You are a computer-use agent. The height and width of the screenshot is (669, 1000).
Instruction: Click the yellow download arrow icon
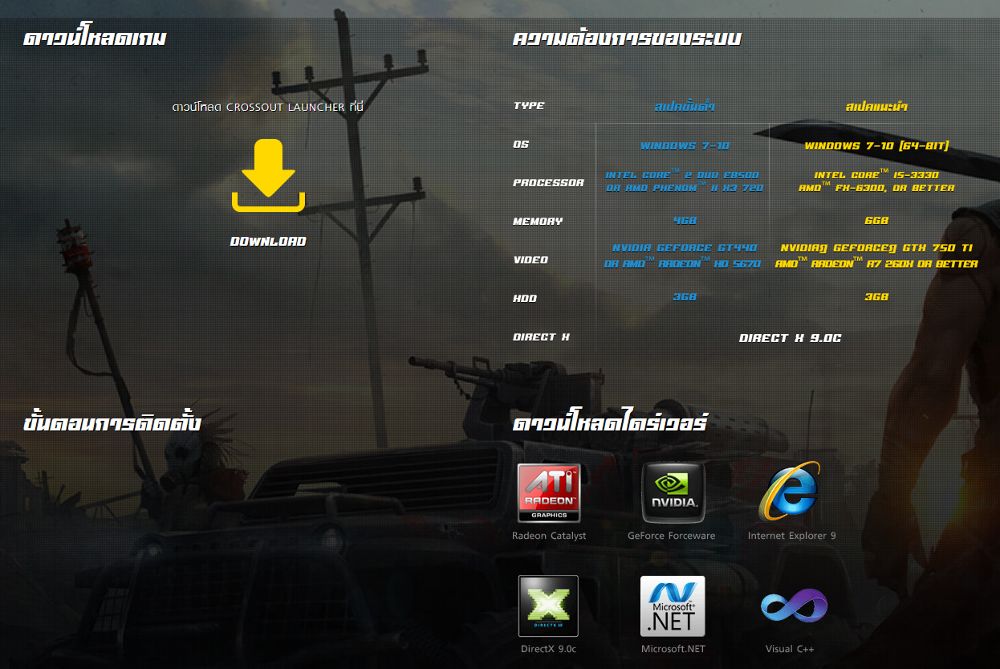tap(268, 177)
